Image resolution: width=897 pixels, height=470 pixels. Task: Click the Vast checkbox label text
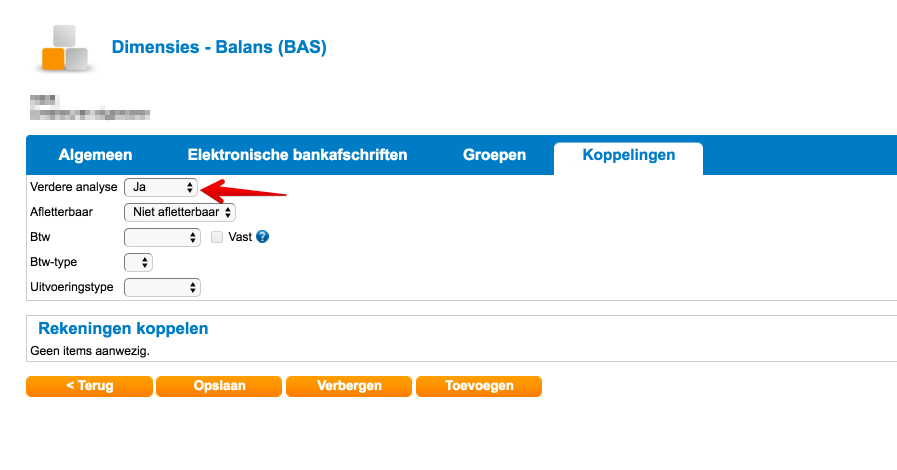[240, 237]
